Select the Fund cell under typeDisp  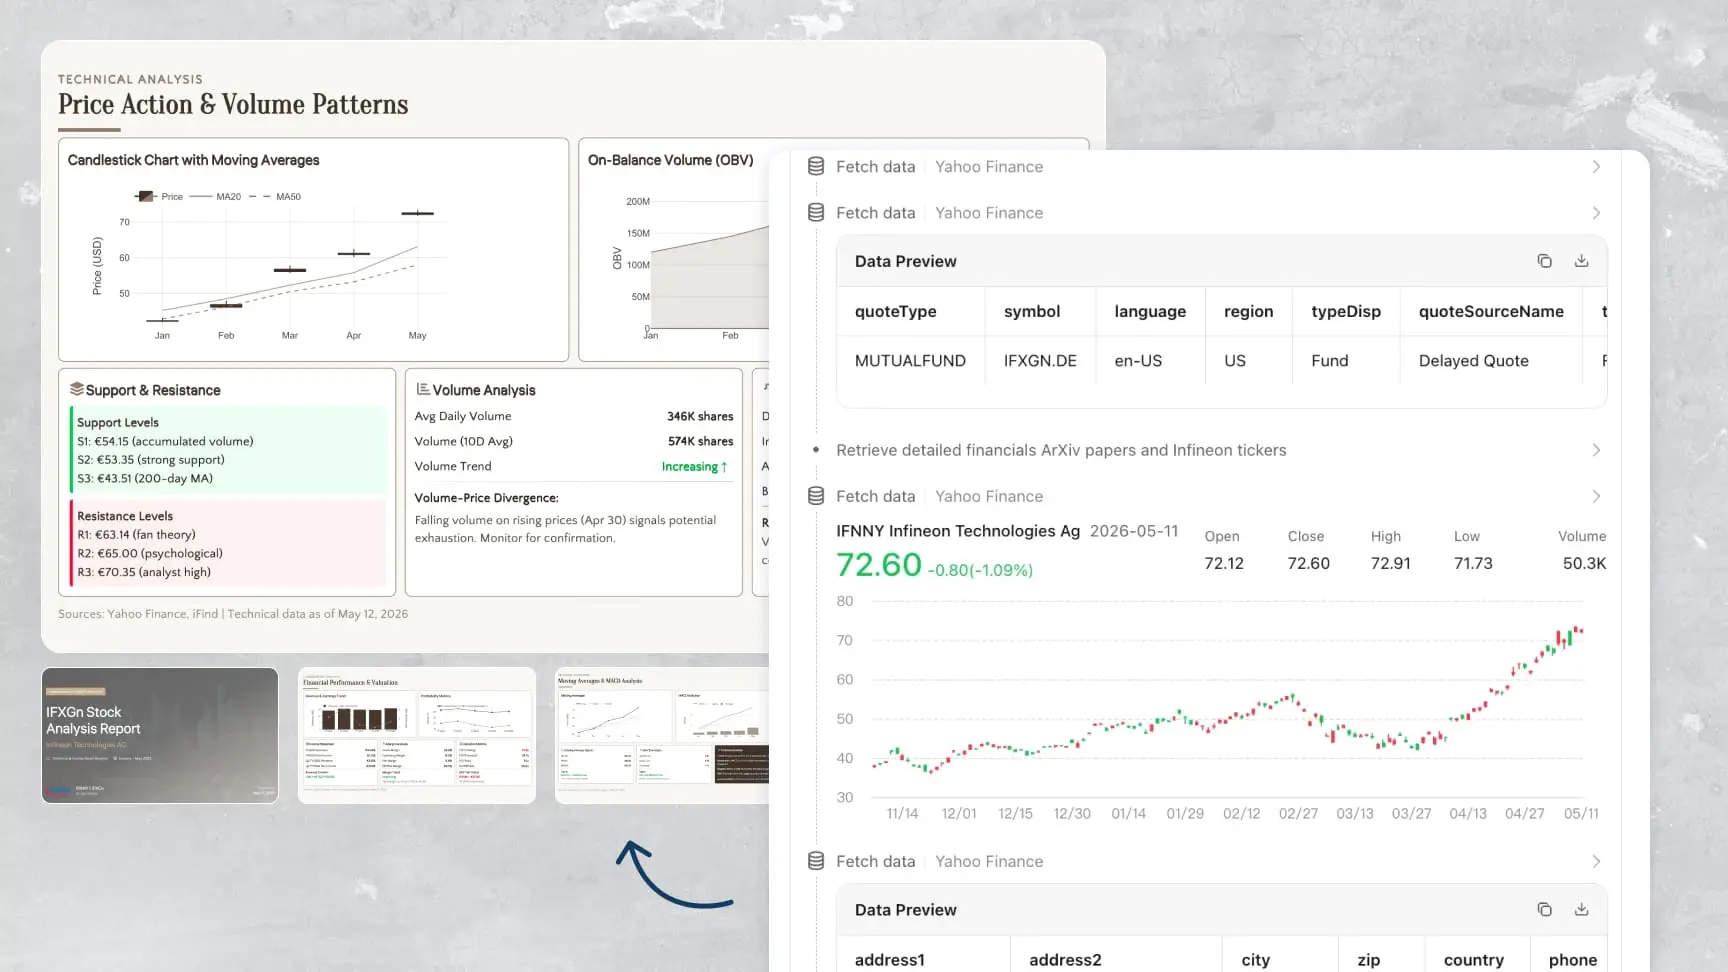pyautogui.click(x=1330, y=361)
